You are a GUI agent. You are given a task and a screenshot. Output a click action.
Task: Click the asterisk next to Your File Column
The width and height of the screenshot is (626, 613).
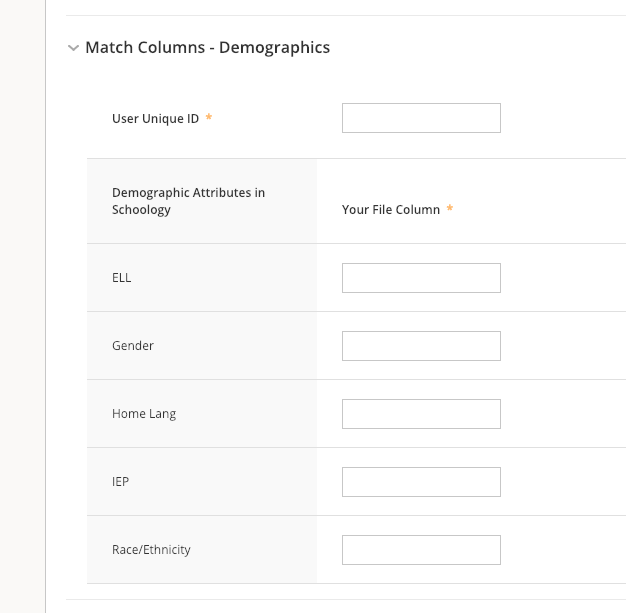click(450, 209)
